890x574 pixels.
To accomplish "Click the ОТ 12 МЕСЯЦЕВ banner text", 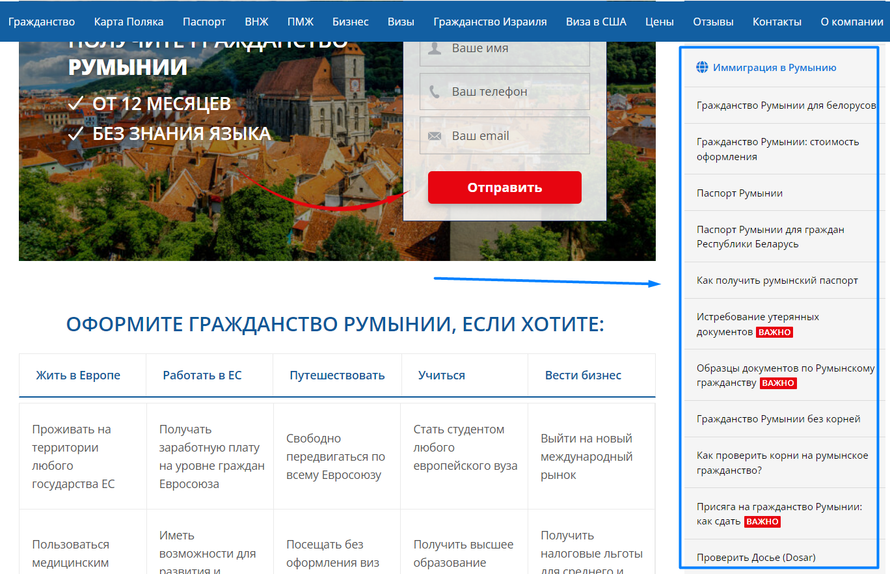I will coord(161,104).
